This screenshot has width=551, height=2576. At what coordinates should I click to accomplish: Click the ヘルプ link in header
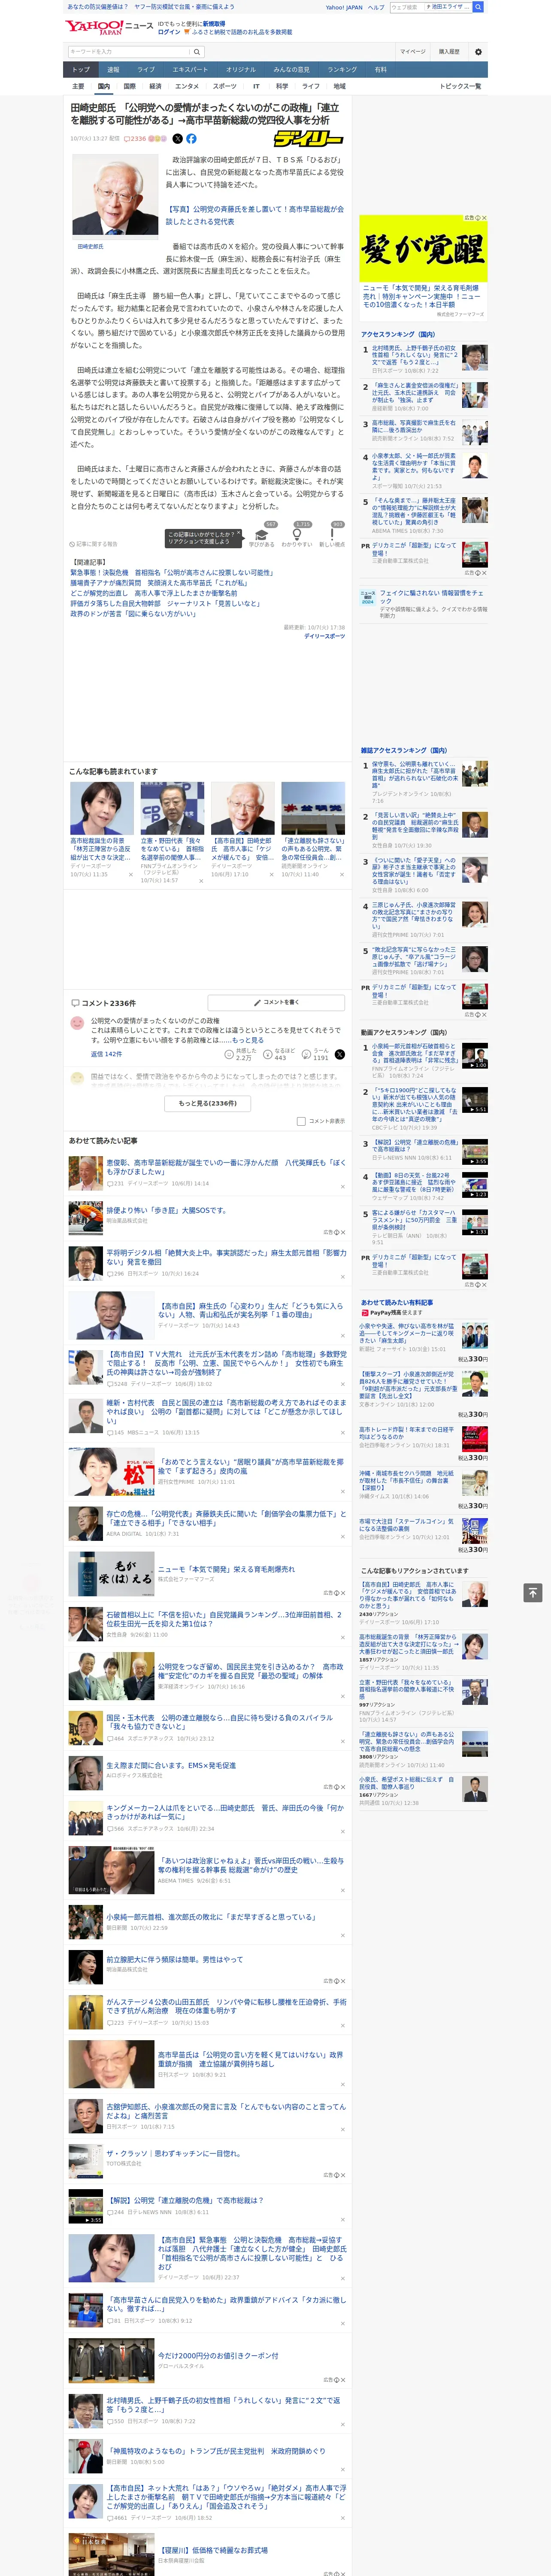(376, 7)
